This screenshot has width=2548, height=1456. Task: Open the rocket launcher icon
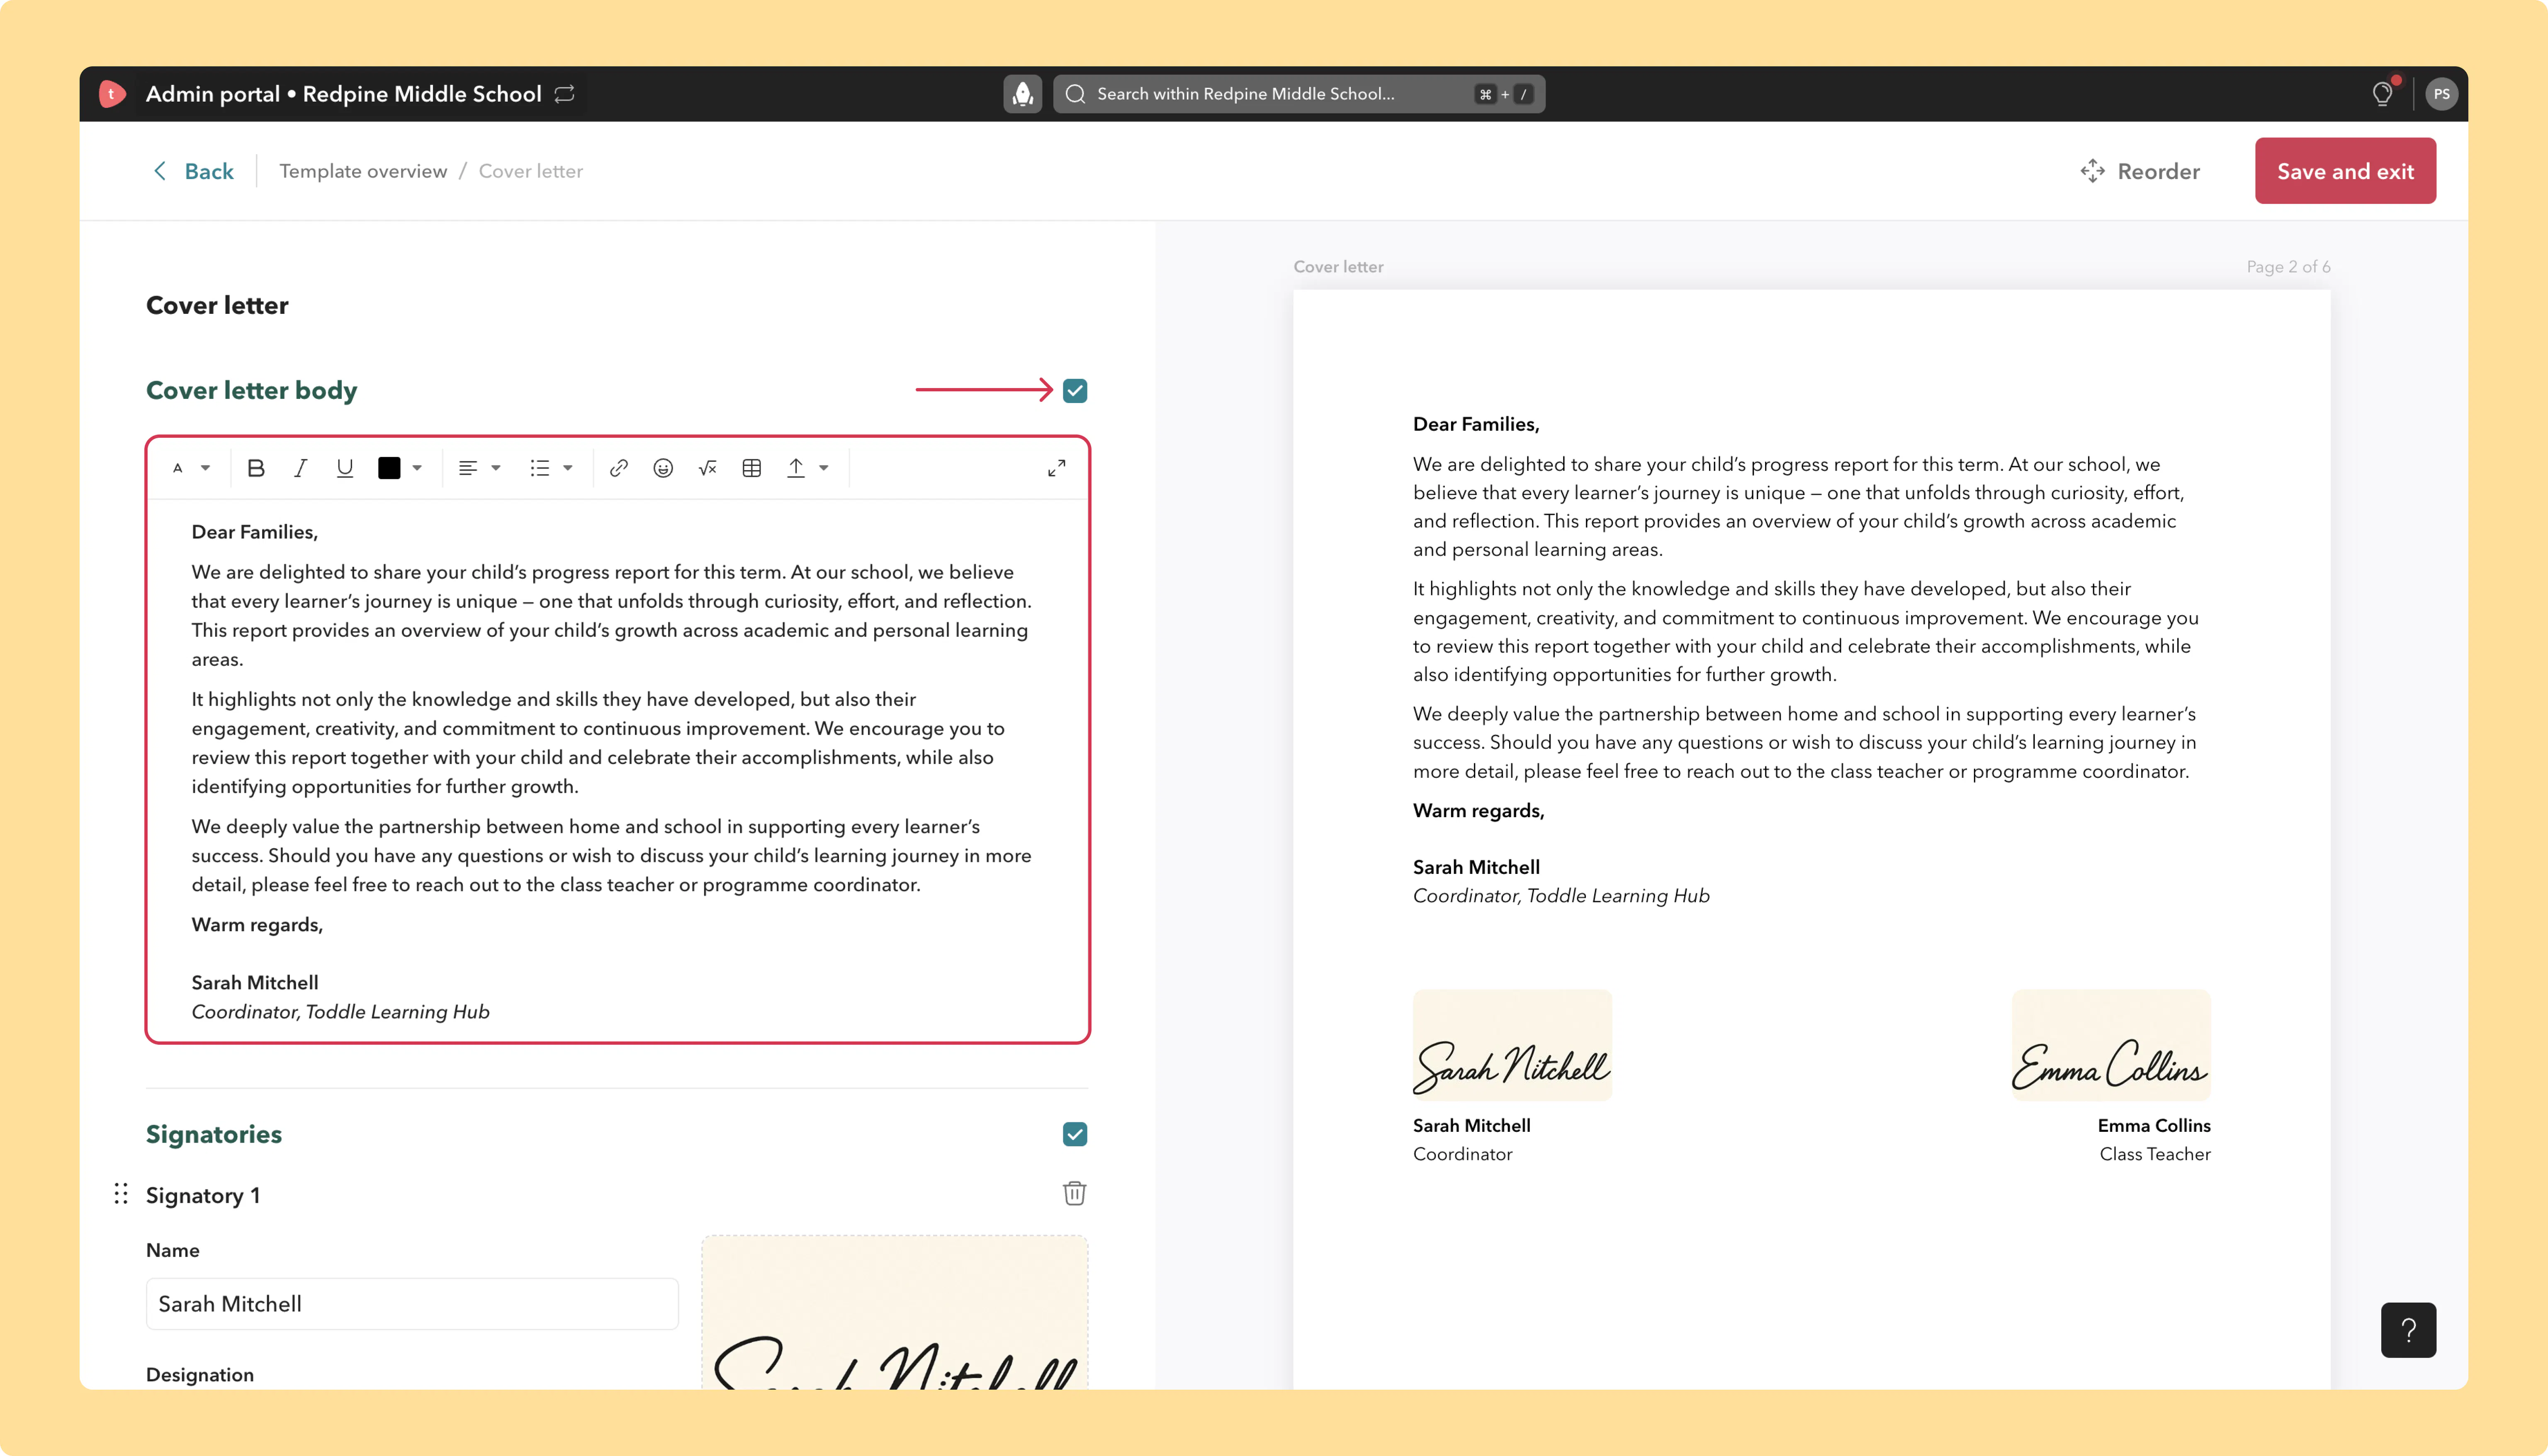pyautogui.click(x=1022, y=94)
